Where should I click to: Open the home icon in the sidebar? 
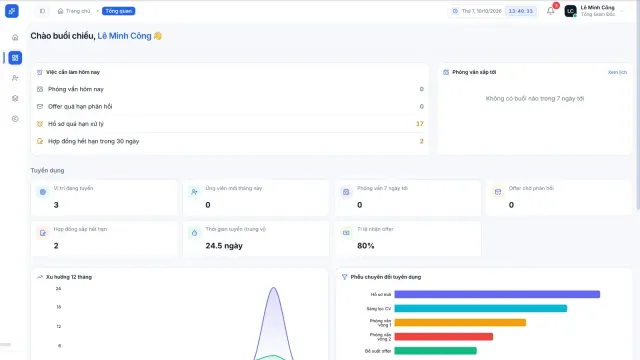(x=15, y=38)
